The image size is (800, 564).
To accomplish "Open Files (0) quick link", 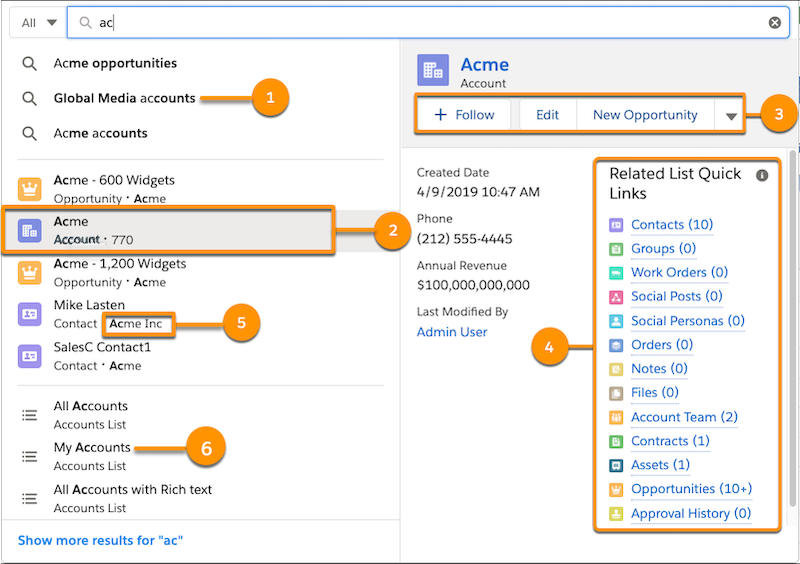I will 655,393.
